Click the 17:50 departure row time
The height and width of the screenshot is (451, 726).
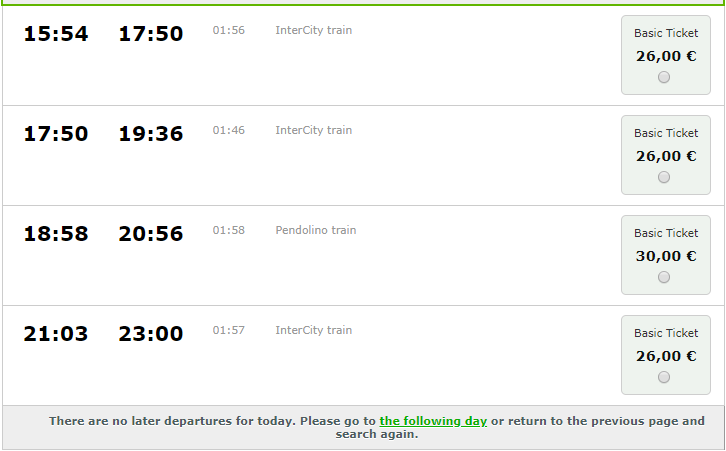pyautogui.click(x=56, y=134)
